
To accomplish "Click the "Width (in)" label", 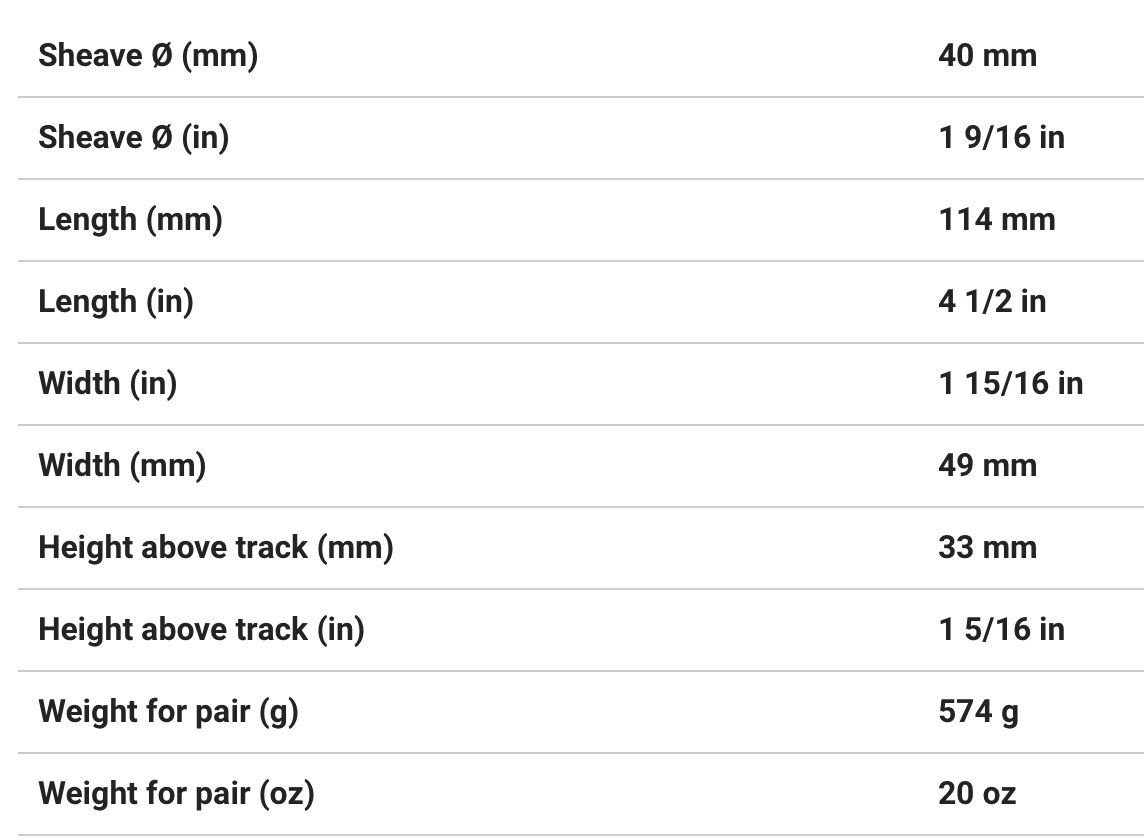I will click(x=107, y=384).
